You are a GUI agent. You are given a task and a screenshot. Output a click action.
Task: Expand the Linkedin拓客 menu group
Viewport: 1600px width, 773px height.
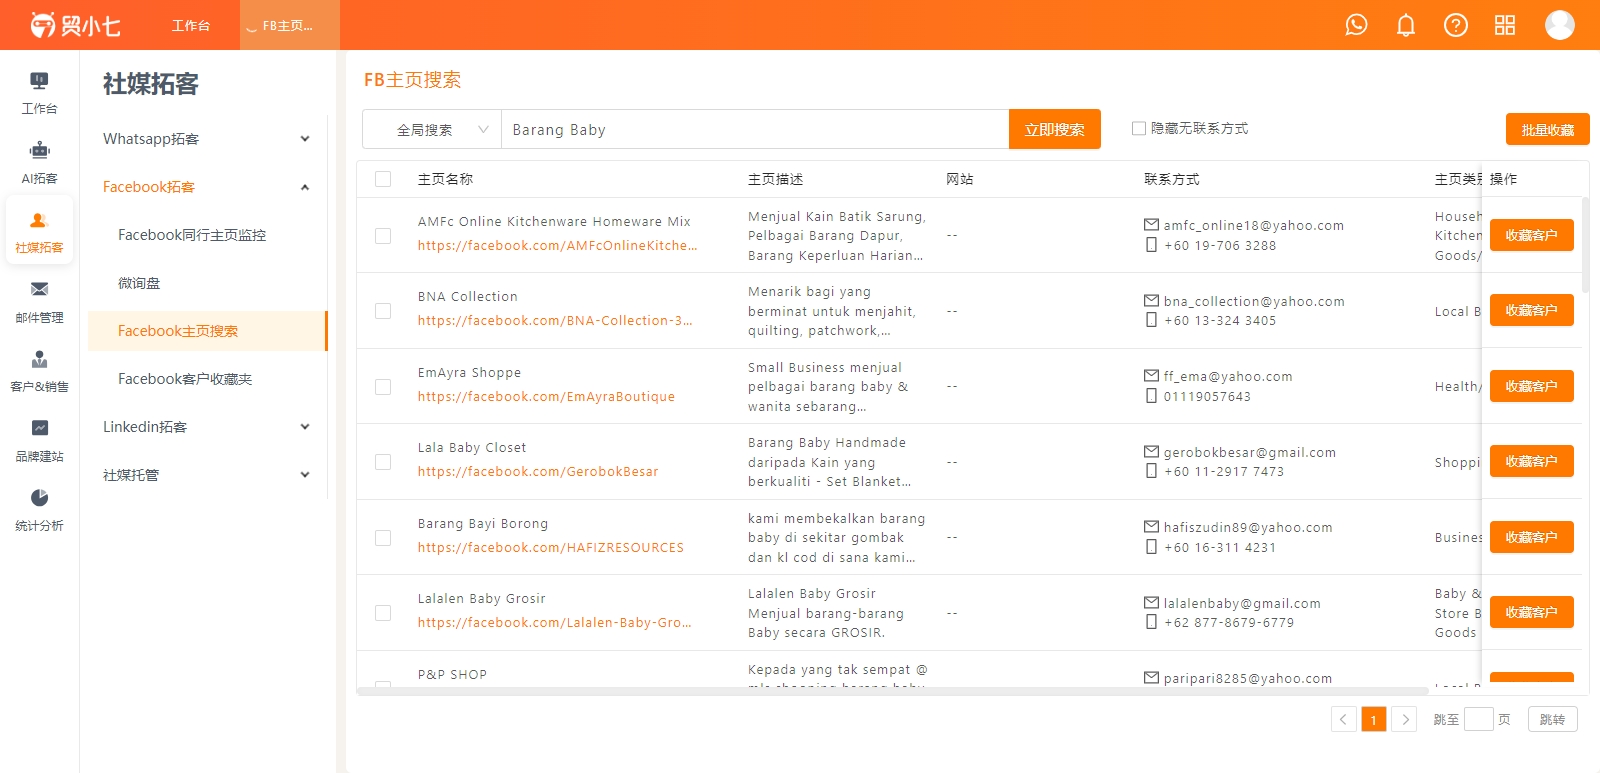click(207, 427)
